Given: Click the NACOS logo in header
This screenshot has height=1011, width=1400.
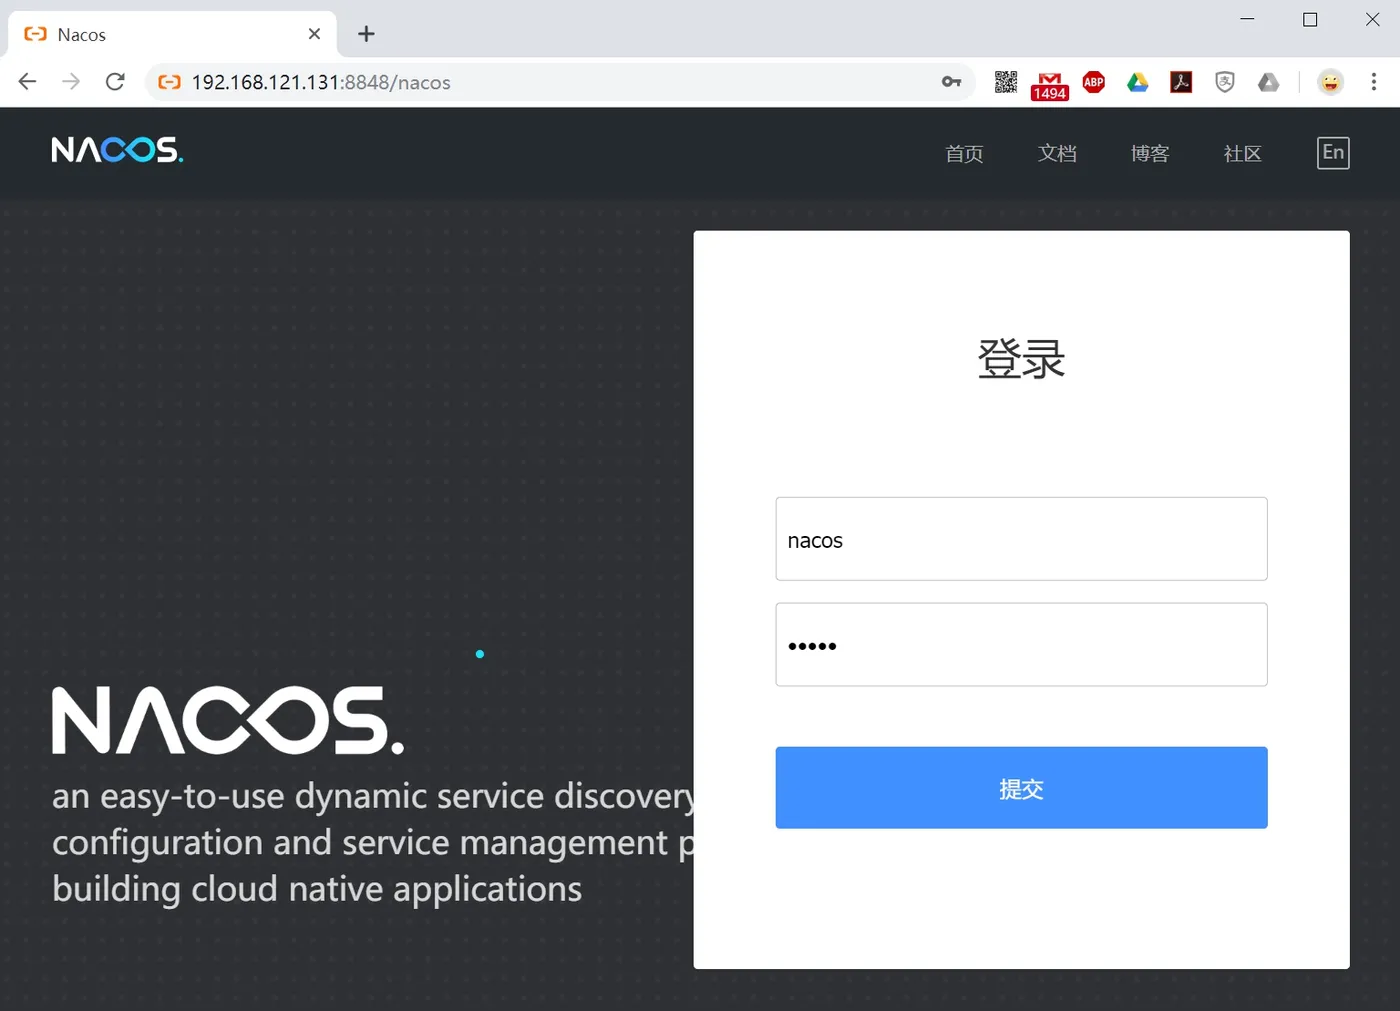Looking at the screenshot, I should click(x=117, y=150).
